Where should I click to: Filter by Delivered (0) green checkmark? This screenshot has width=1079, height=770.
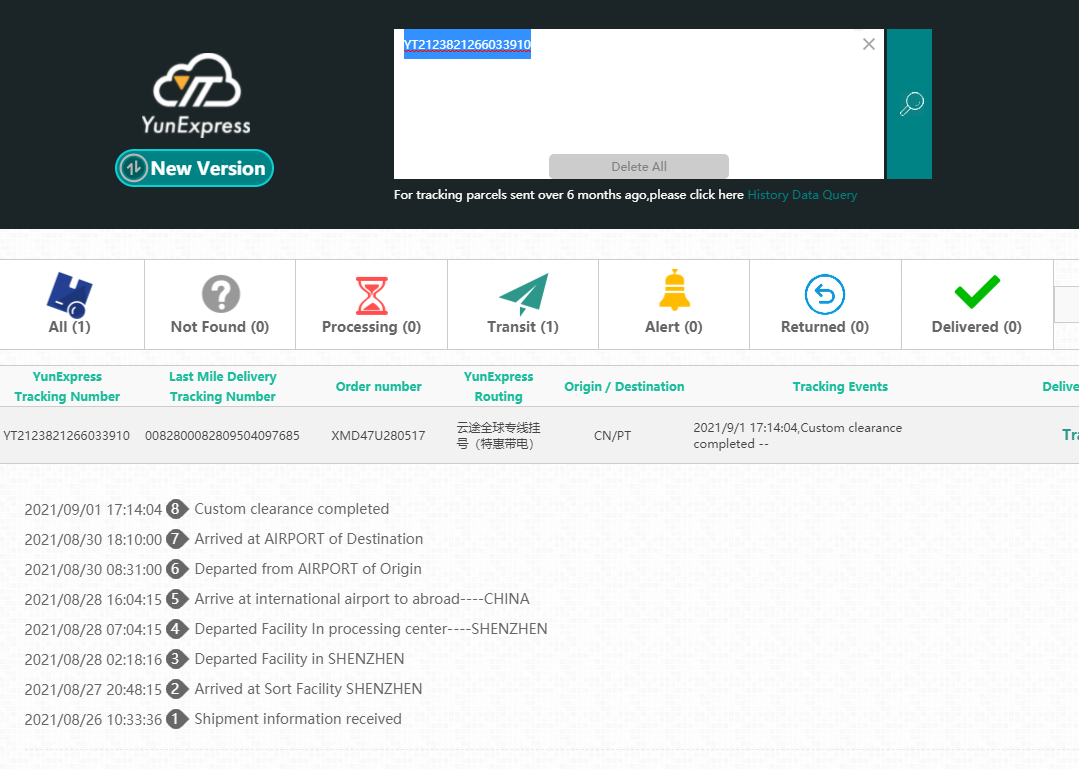tap(976, 305)
